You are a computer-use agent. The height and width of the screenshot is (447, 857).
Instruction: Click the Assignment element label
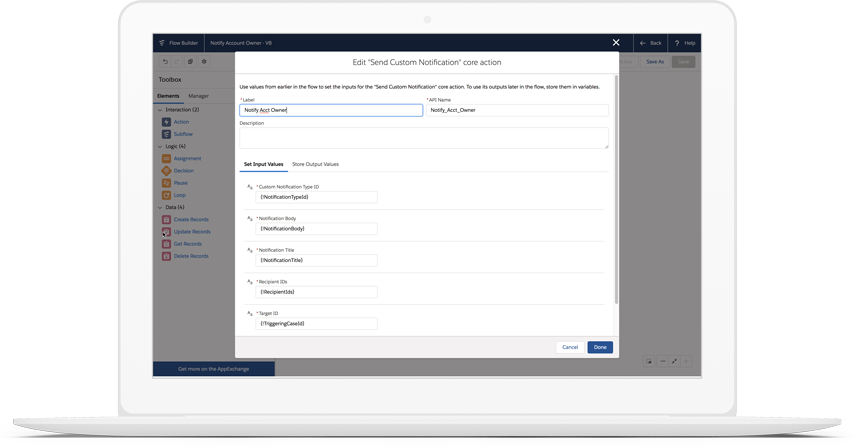coord(187,158)
